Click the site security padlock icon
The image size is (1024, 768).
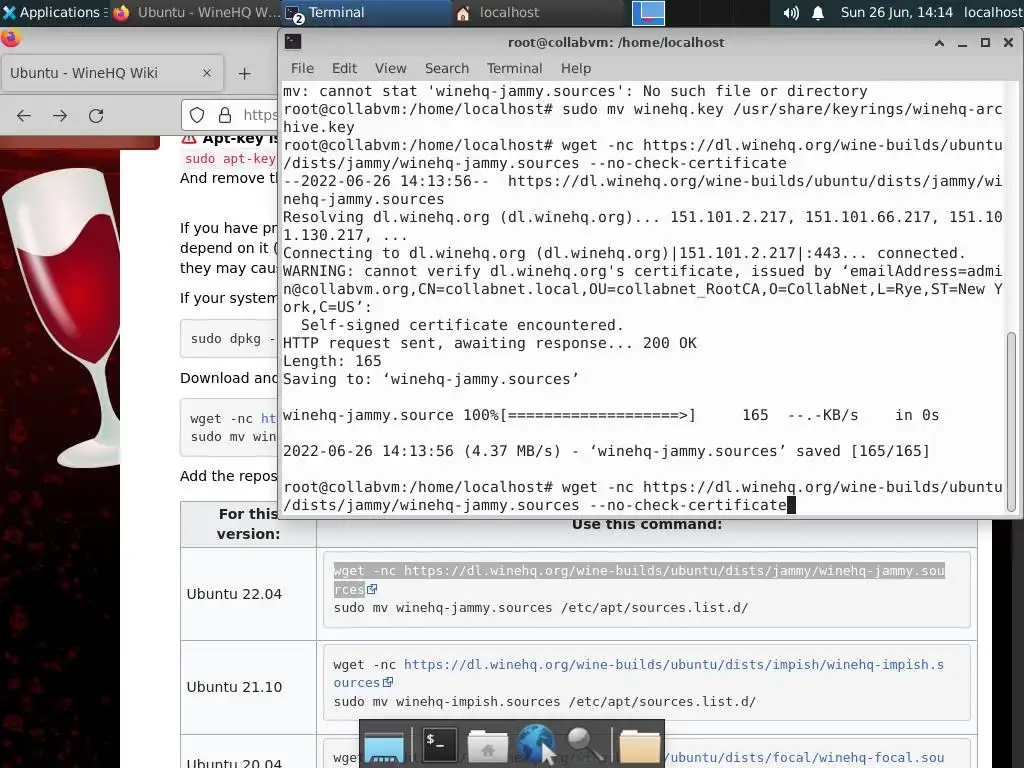coord(225,116)
